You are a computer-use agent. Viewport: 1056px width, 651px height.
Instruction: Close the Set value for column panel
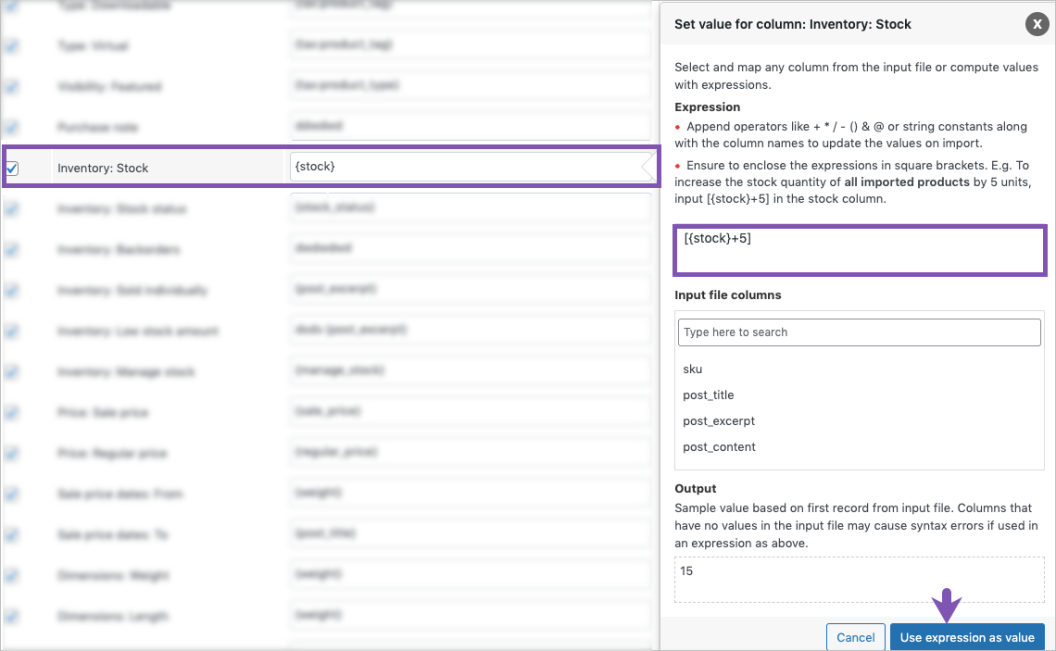point(1037,24)
